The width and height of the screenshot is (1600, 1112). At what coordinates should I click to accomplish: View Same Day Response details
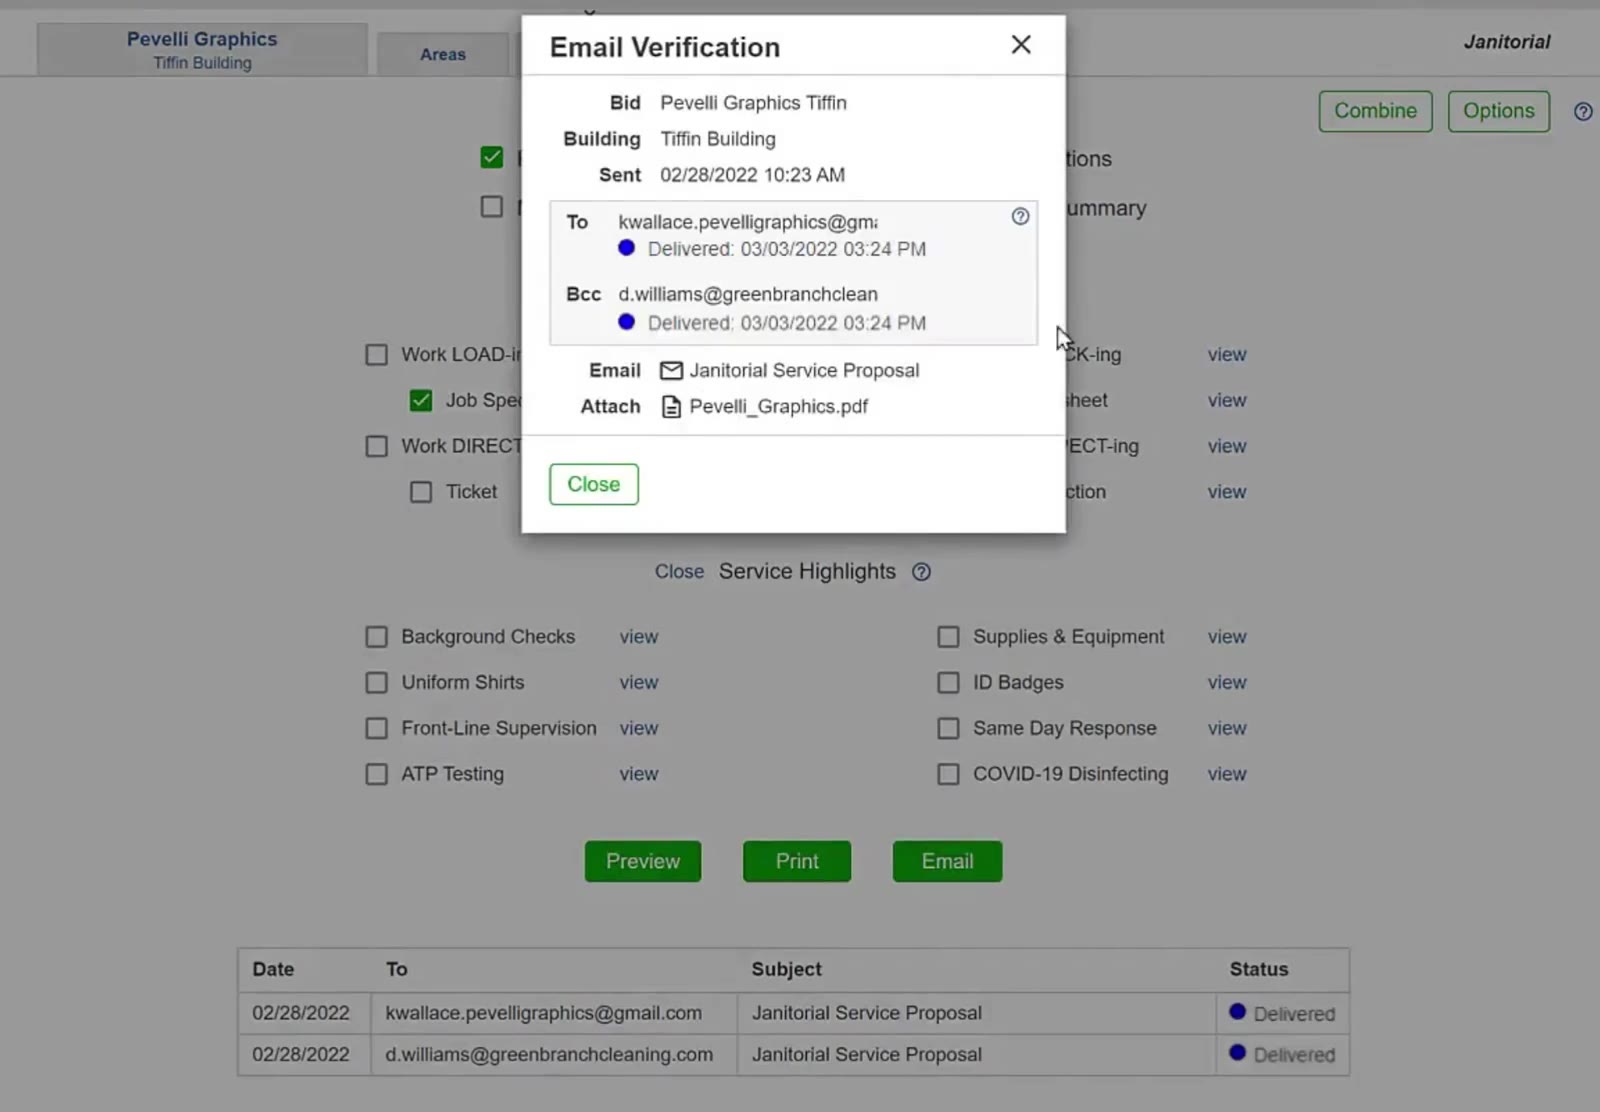1226,728
